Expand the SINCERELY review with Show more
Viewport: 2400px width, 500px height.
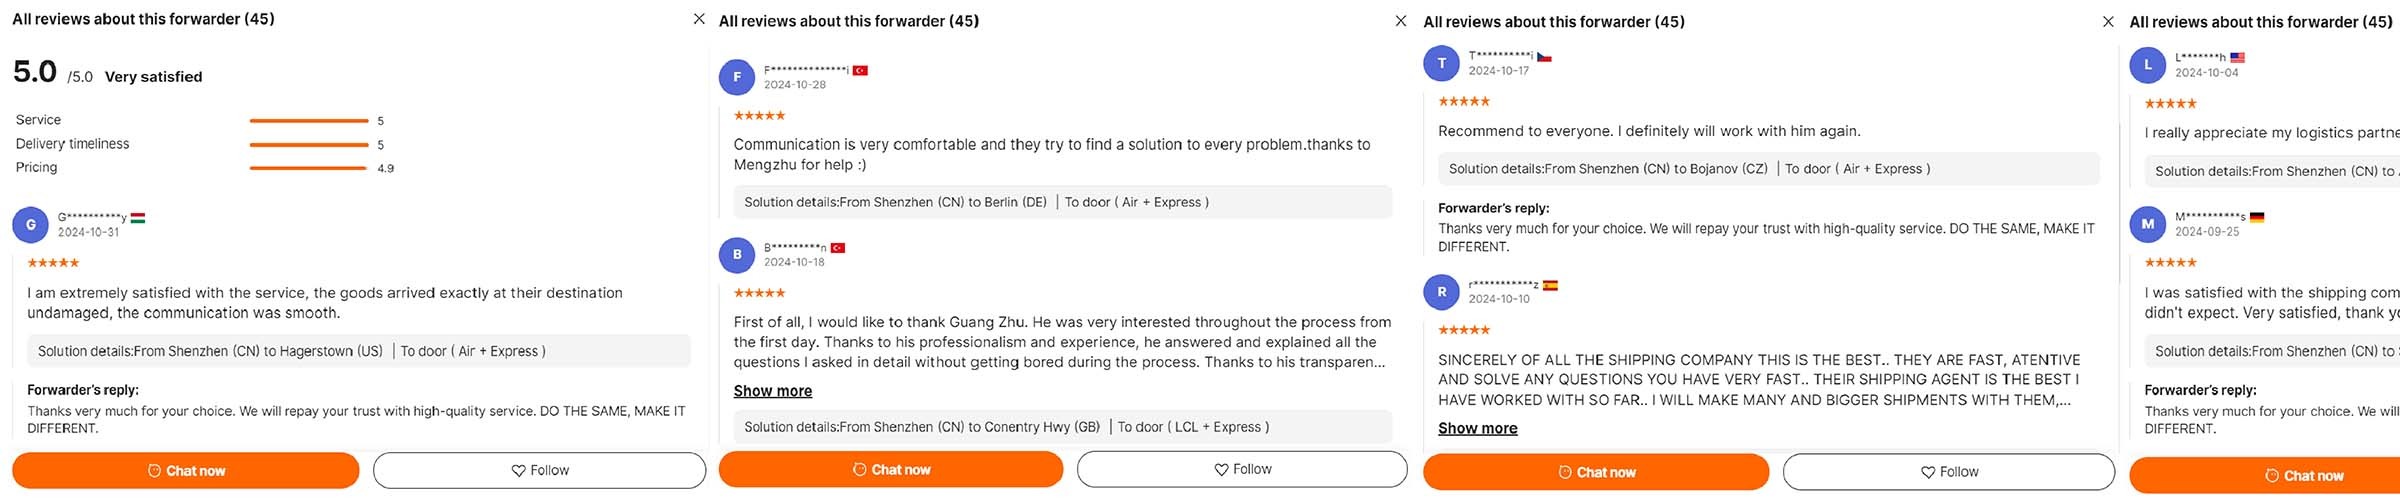(1477, 428)
